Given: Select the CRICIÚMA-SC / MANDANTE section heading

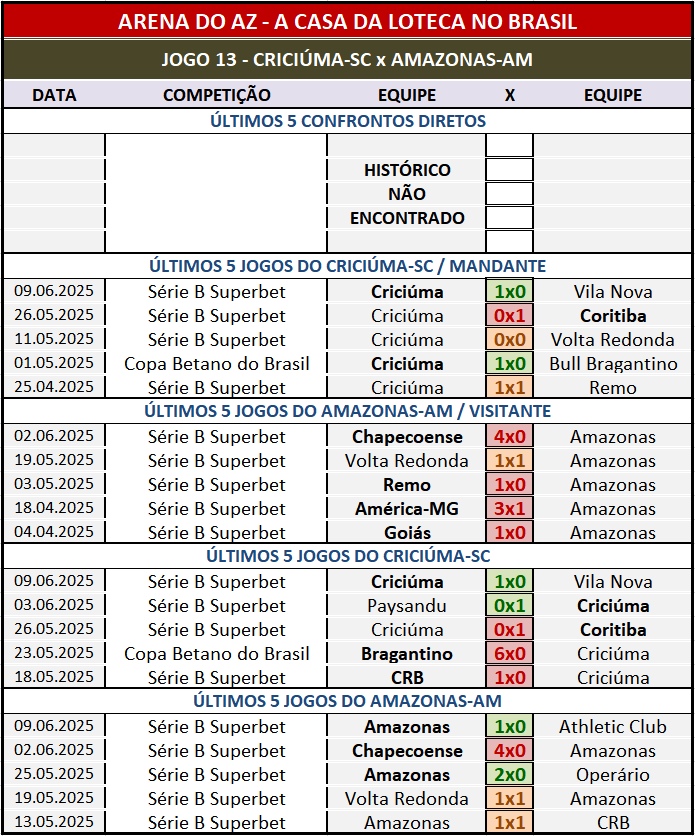Looking at the screenshot, I should (347, 266).
